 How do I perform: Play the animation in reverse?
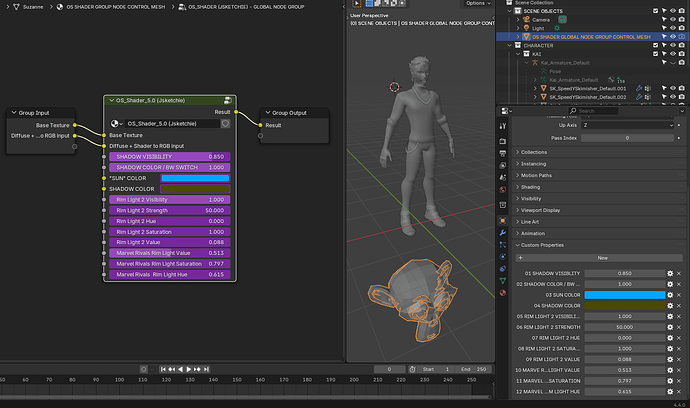(x=180, y=369)
